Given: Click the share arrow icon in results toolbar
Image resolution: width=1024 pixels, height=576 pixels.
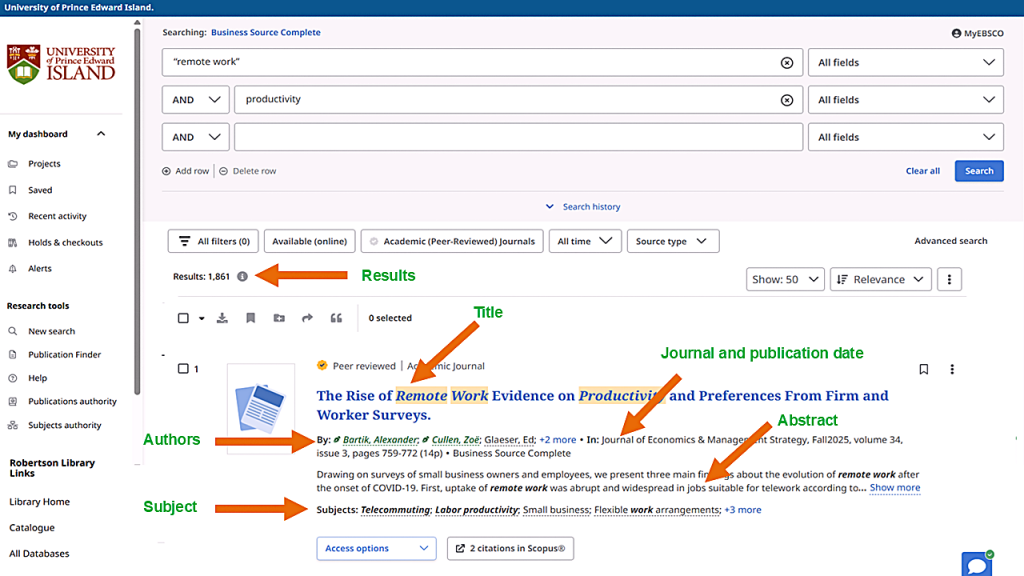Looking at the screenshot, I should tap(307, 318).
